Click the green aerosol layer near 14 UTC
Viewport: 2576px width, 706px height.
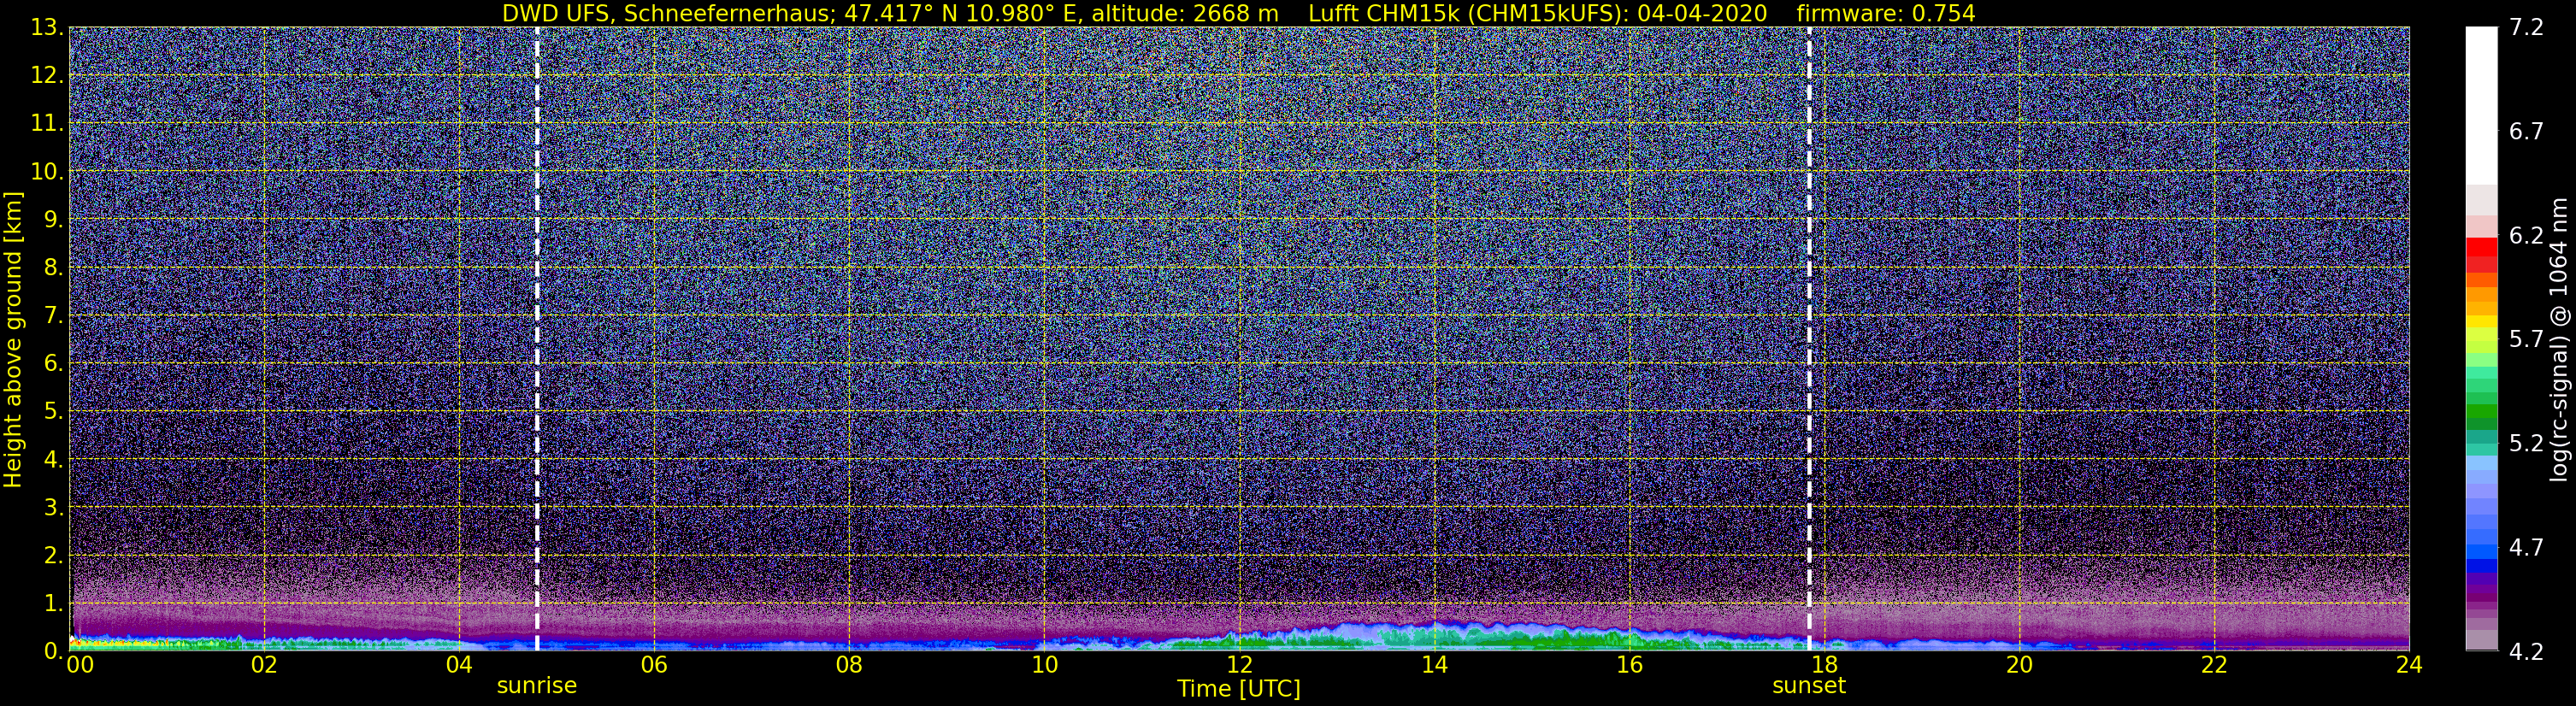click(x=1434, y=638)
